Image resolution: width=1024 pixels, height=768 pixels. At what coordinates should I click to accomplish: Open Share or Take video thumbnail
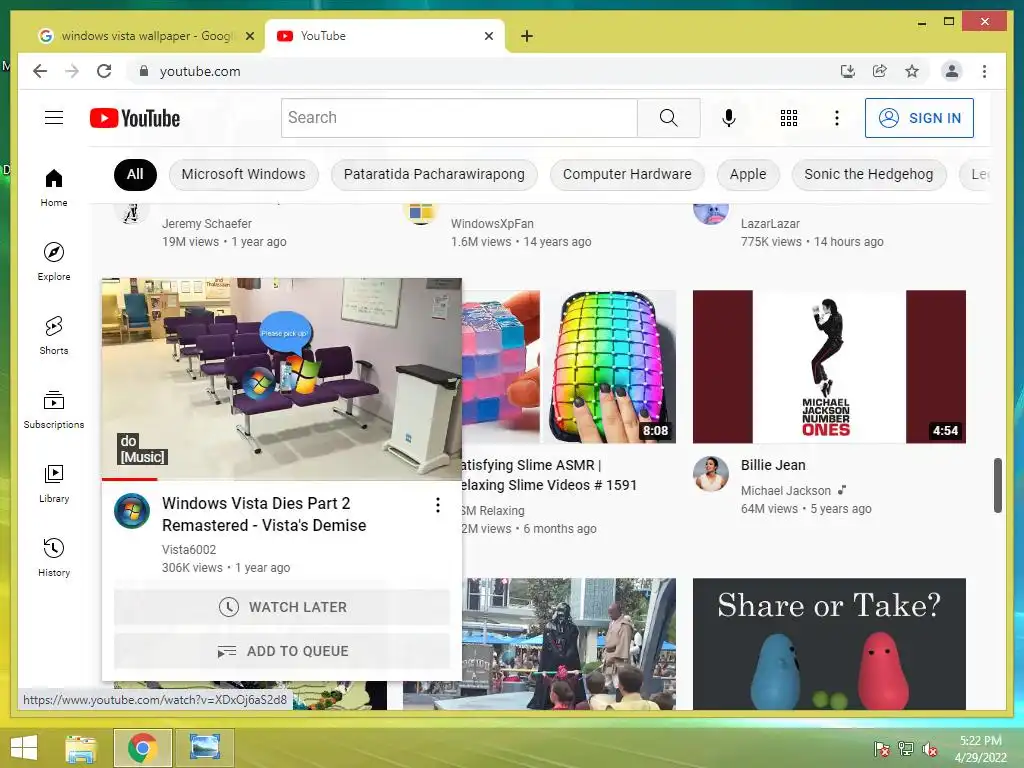click(x=829, y=644)
